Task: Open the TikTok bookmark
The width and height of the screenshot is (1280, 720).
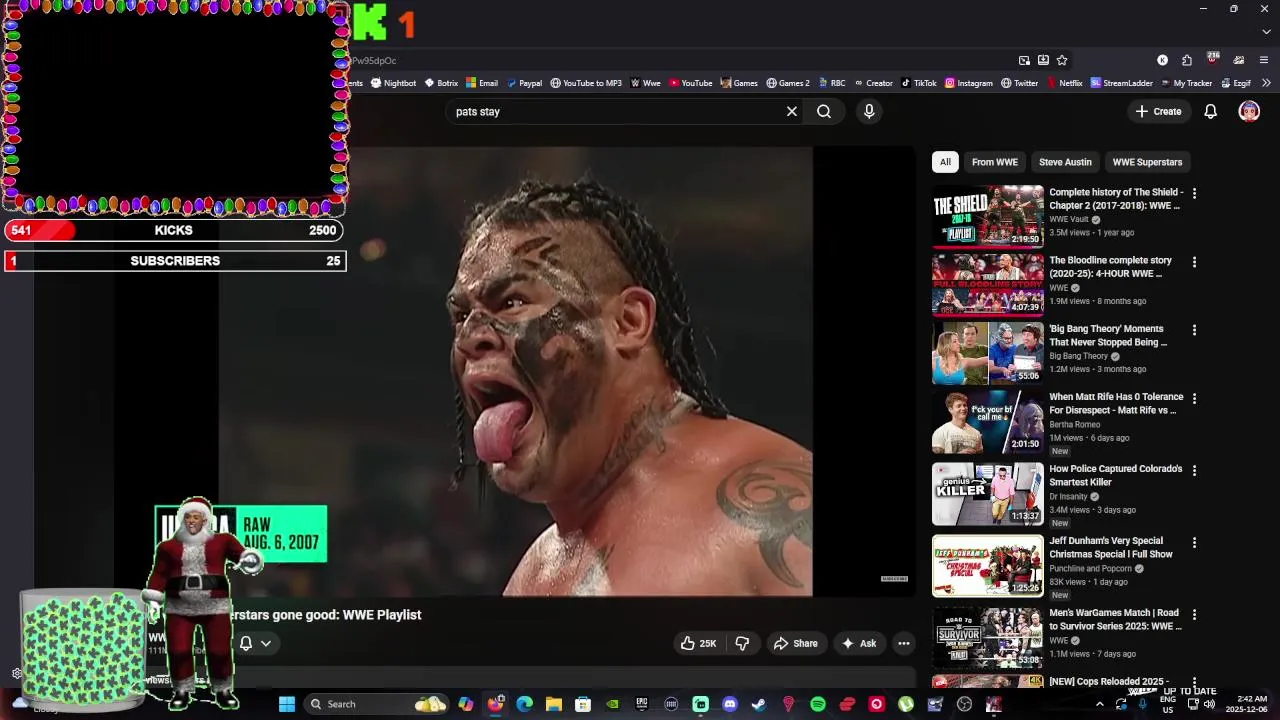Action: coord(918,83)
